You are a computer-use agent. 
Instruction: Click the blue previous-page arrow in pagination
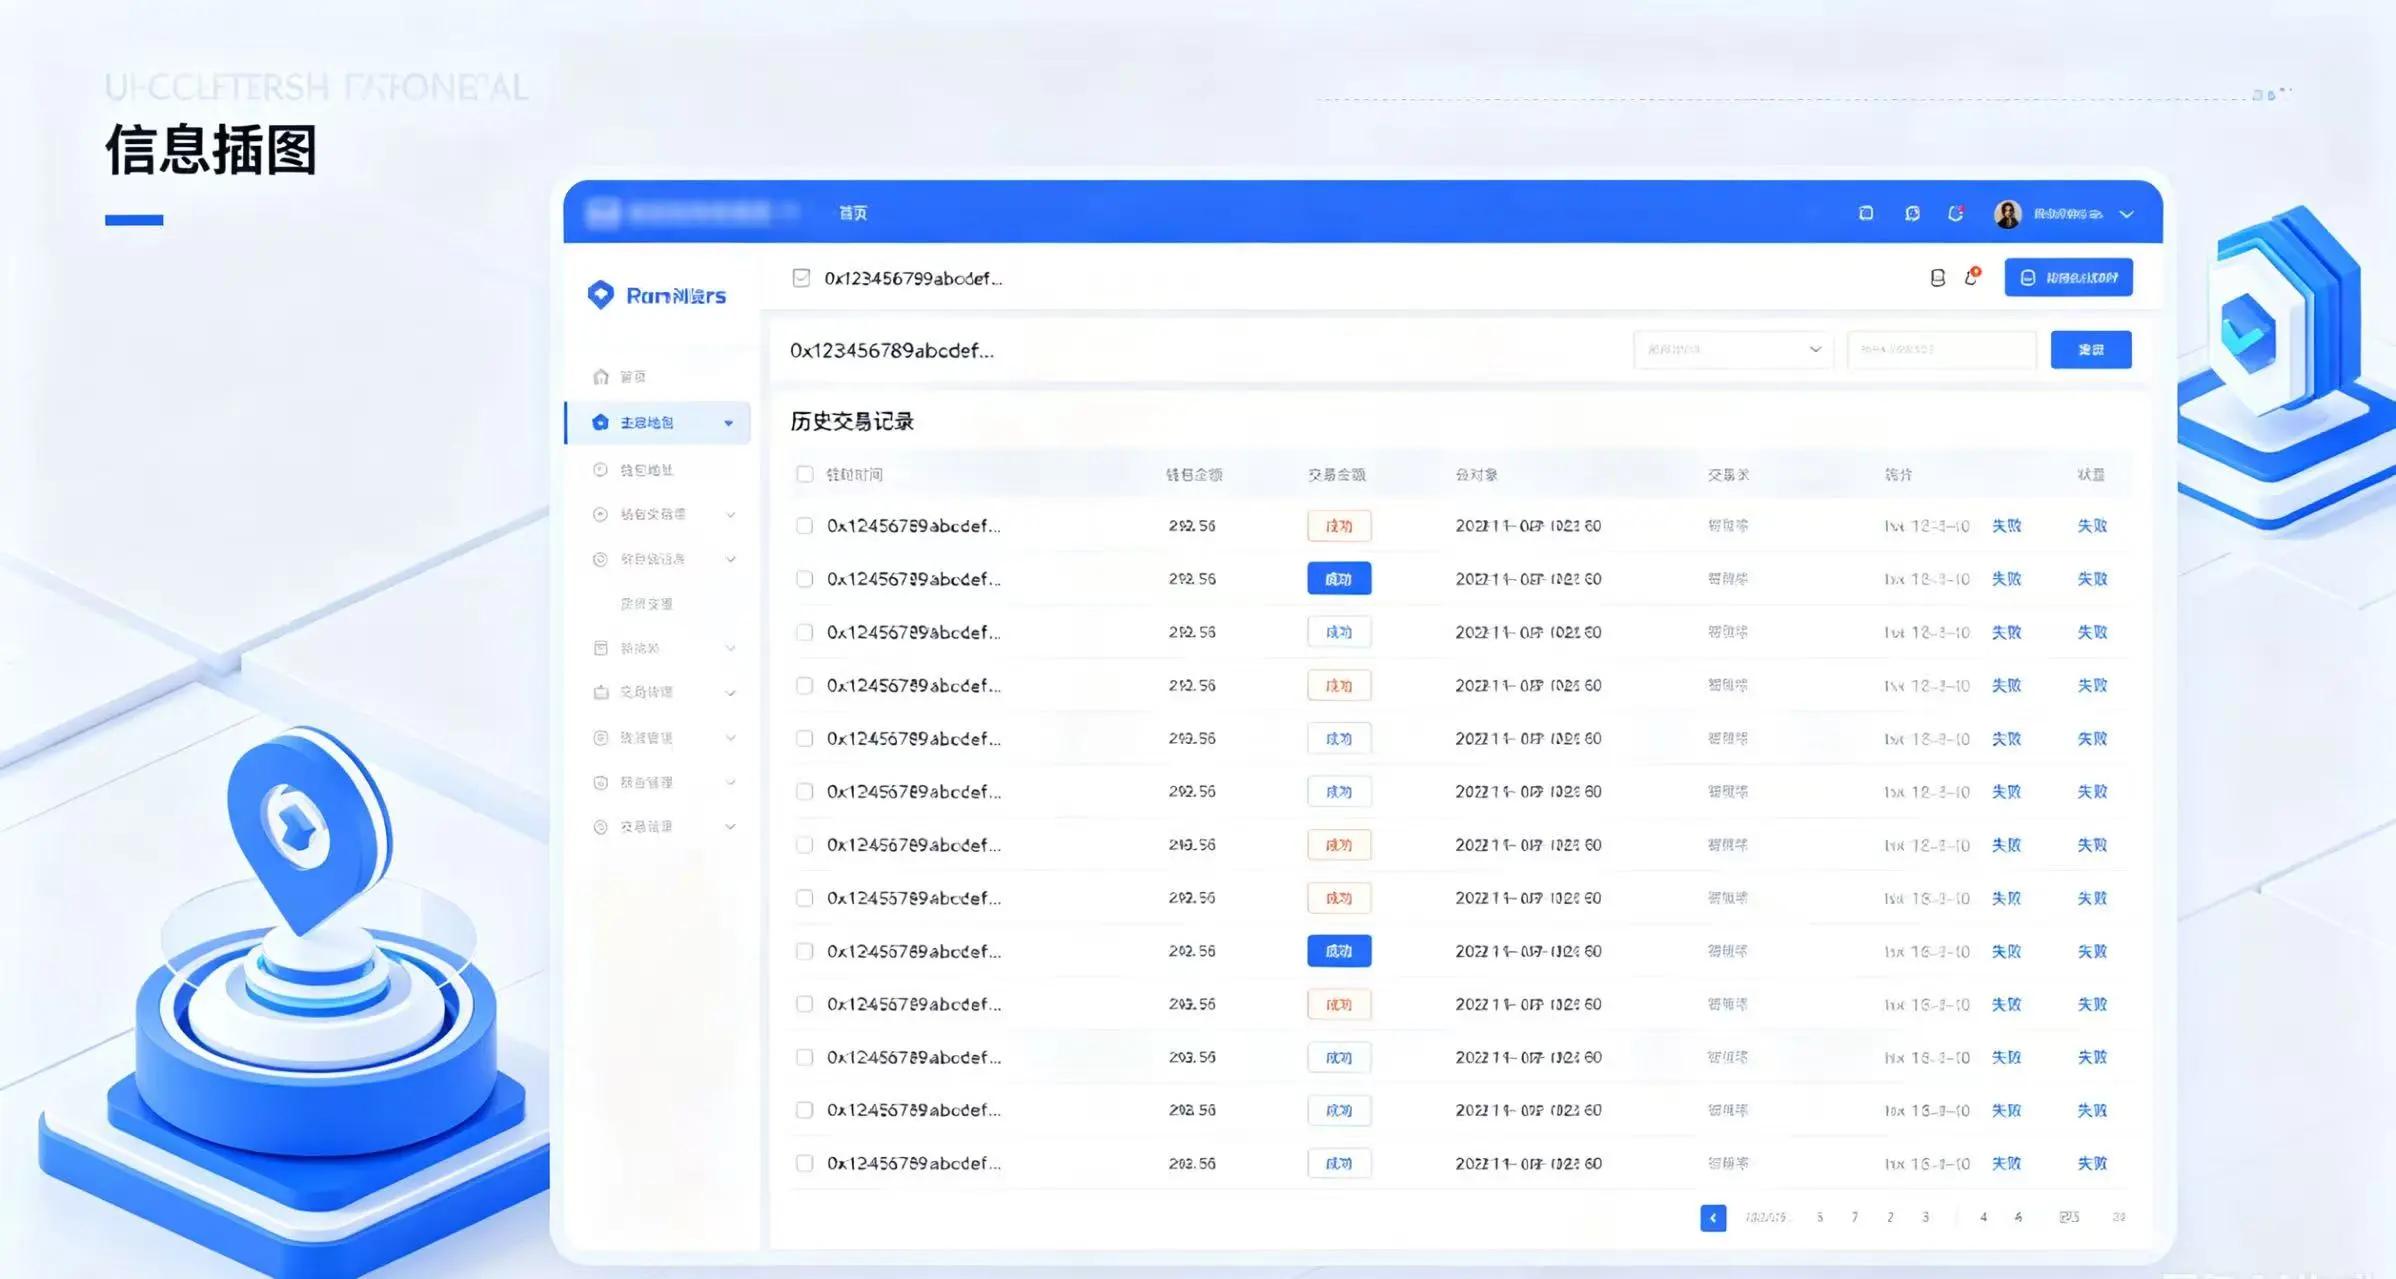coord(1713,1218)
